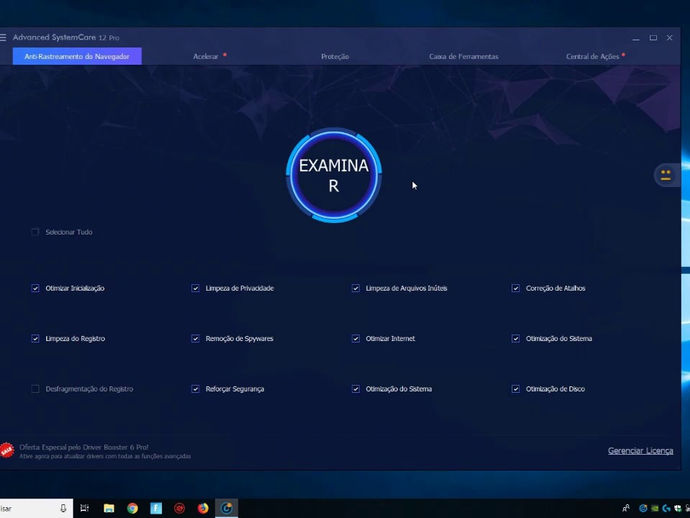Open the Proteção tab
The height and width of the screenshot is (518, 690).
point(335,56)
